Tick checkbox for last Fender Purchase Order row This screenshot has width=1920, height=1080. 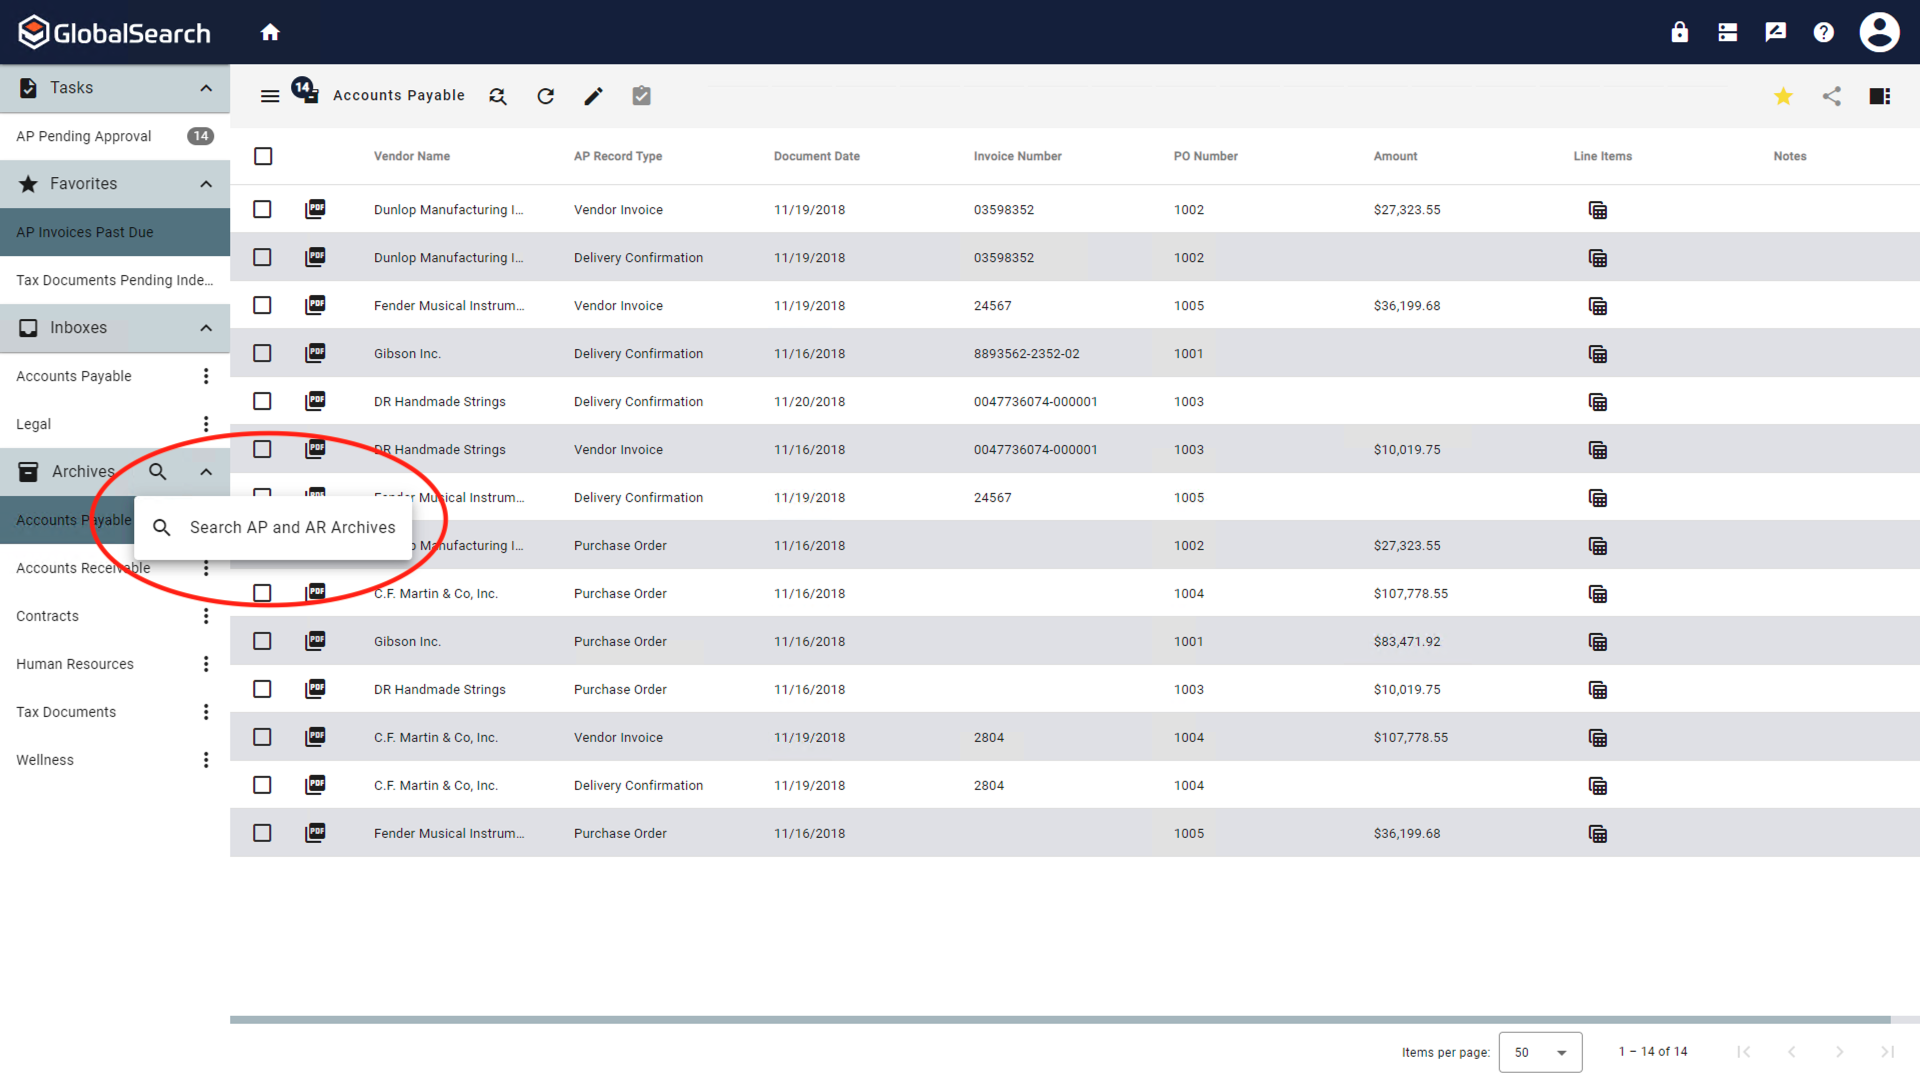tap(262, 833)
